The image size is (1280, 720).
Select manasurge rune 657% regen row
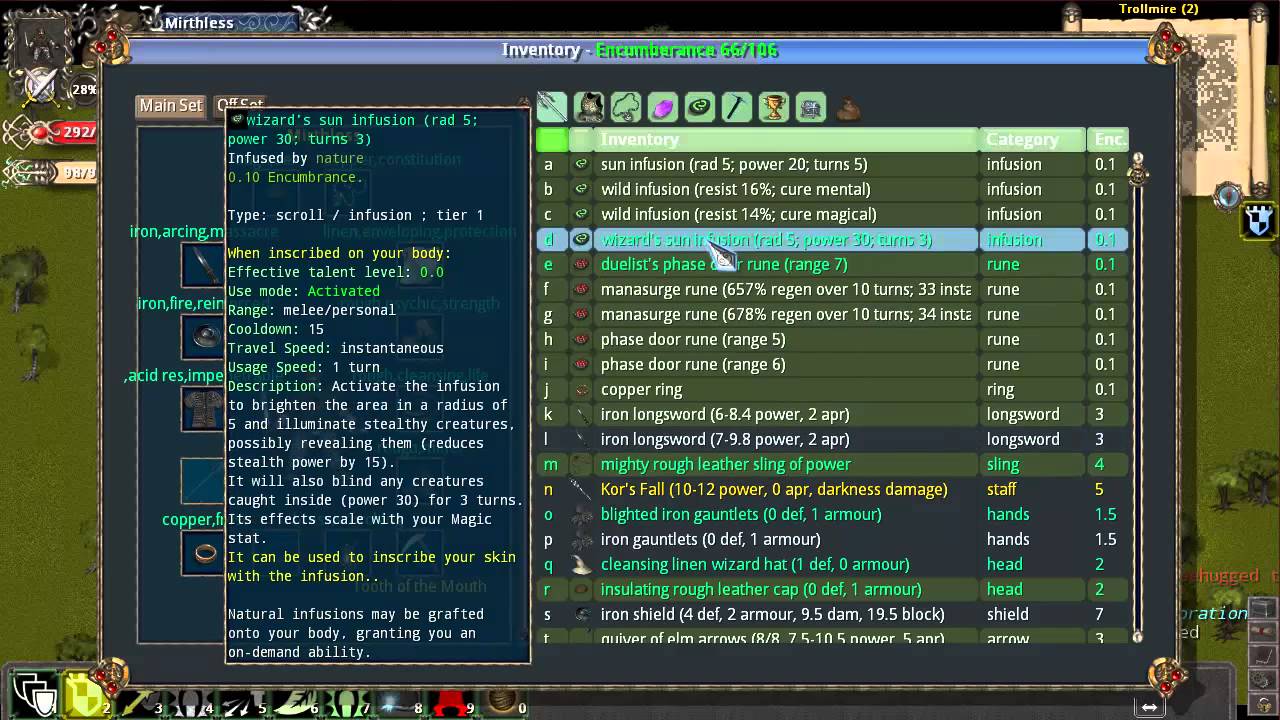(x=832, y=289)
